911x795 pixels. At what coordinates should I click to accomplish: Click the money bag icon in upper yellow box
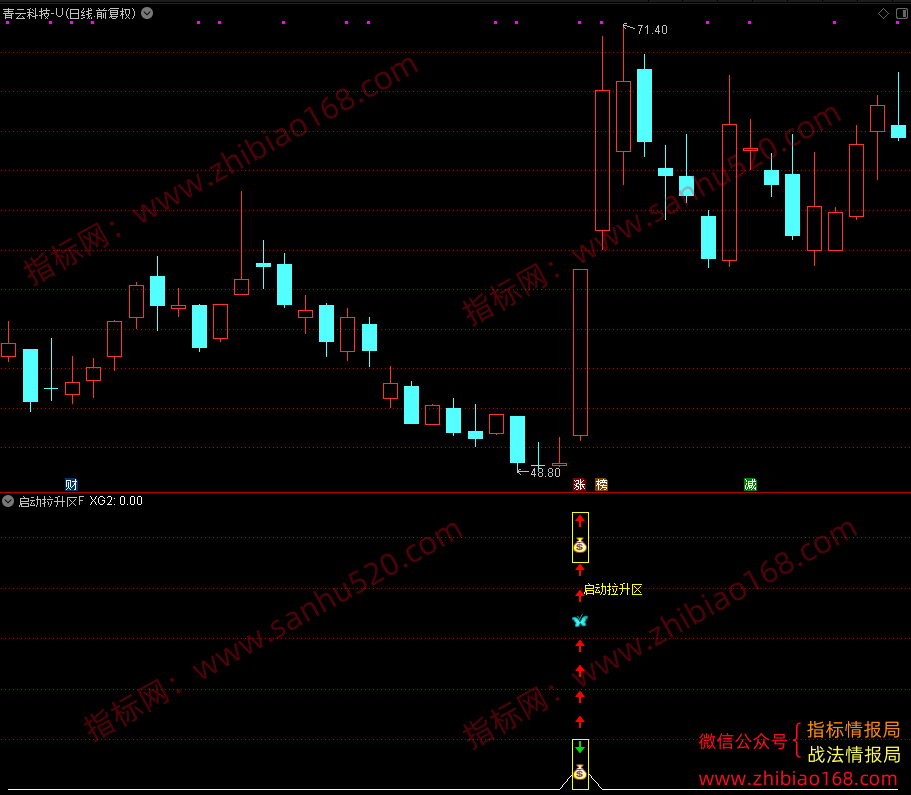(580, 545)
